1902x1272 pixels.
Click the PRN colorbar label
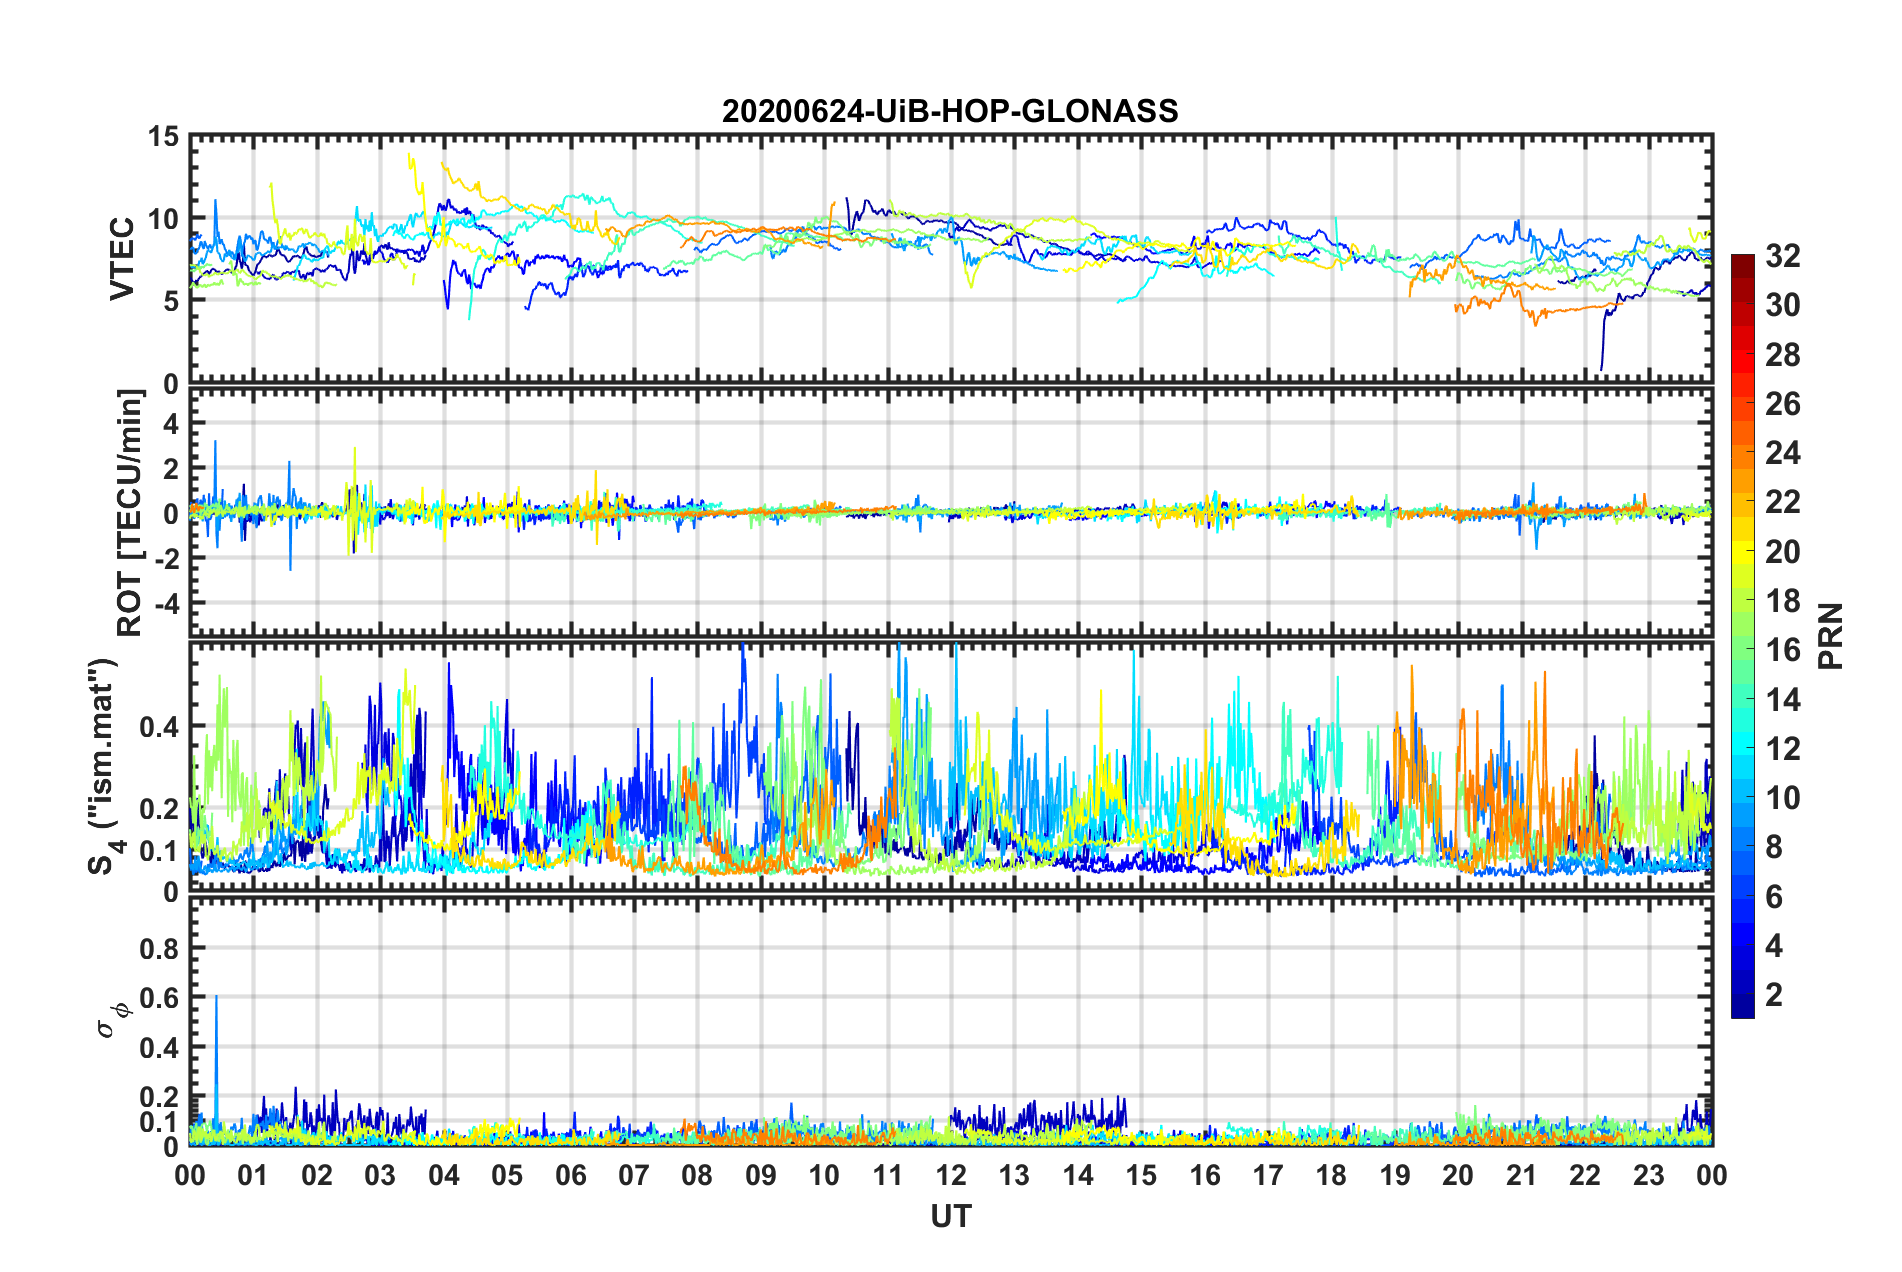(x=1832, y=636)
